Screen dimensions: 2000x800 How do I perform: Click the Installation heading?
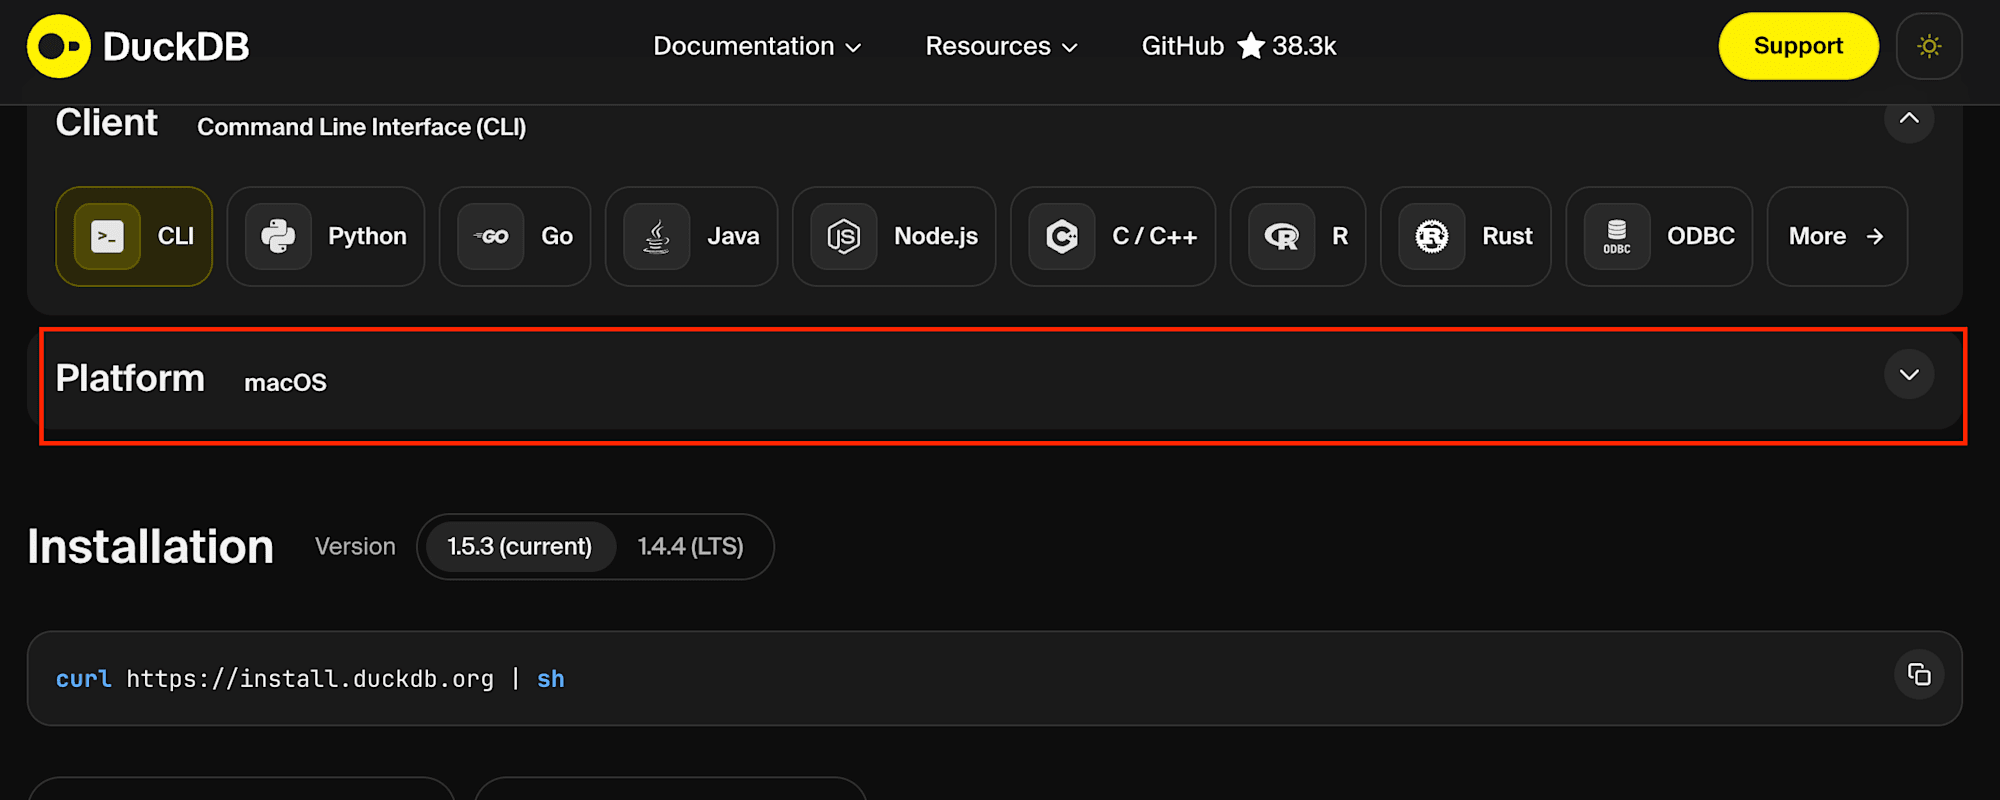(151, 547)
